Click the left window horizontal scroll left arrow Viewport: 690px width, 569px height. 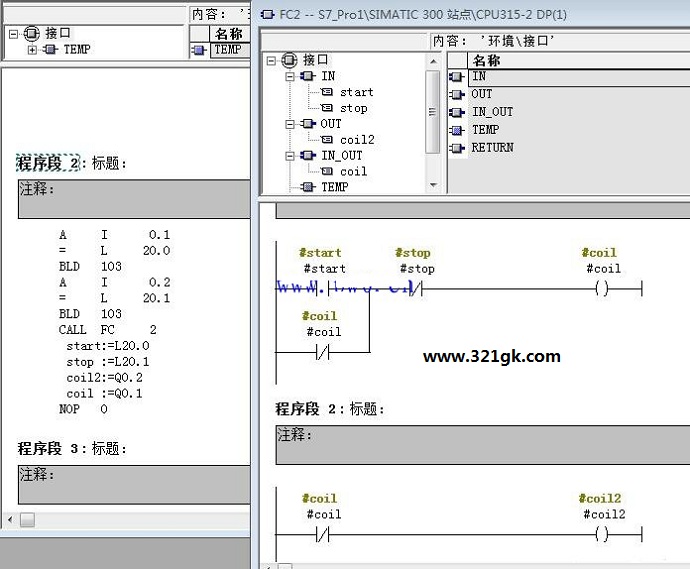pos(10,520)
